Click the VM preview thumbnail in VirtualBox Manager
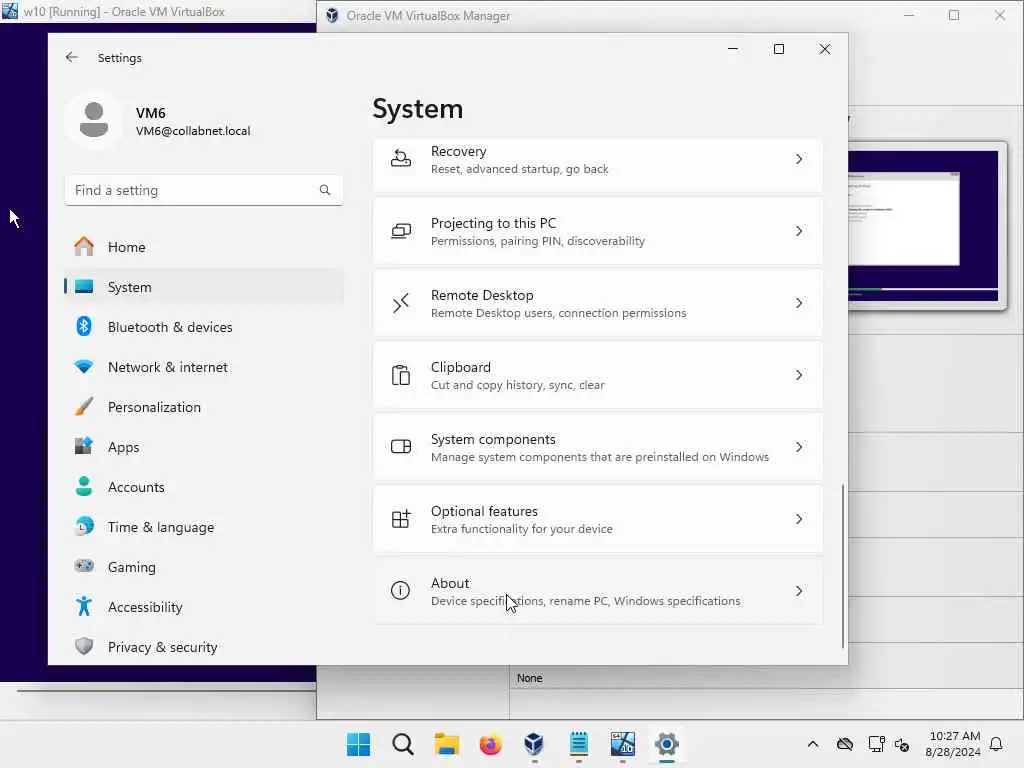This screenshot has height=768, width=1024. tap(927, 225)
